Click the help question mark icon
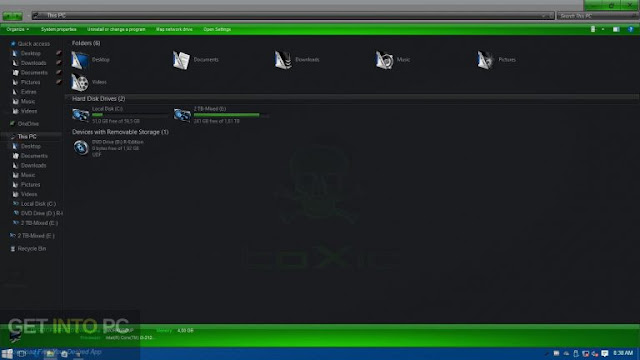Image resolution: width=640 pixels, height=360 pixels. [630, 29]
